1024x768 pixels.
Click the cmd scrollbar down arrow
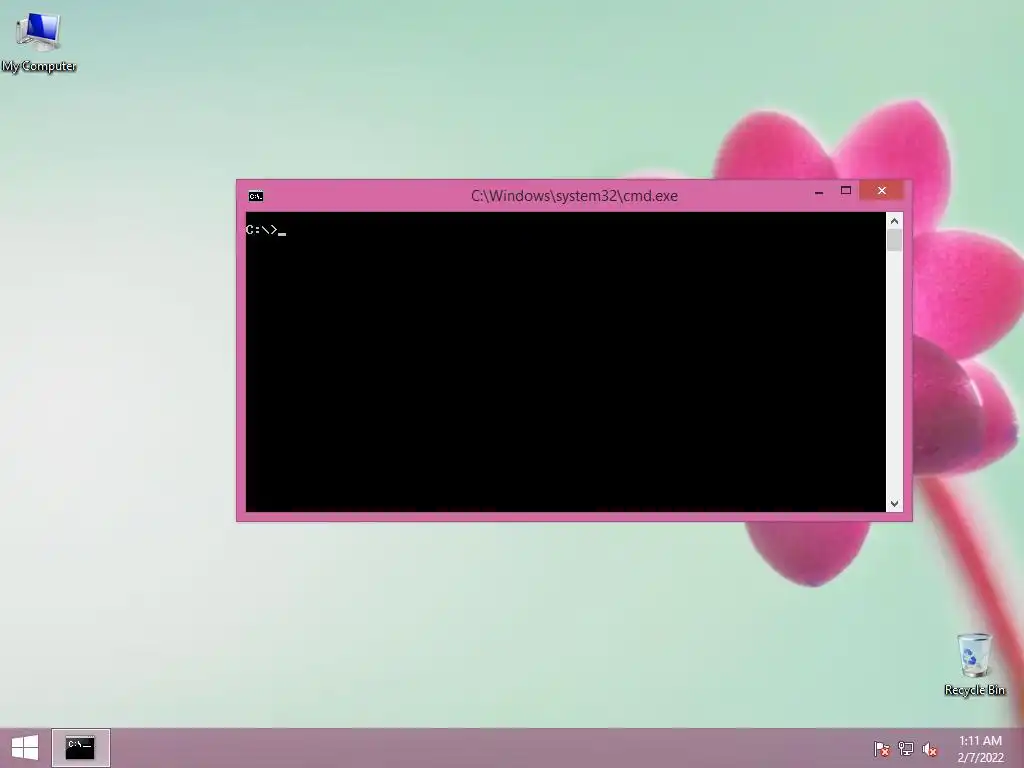coord(894,504)
